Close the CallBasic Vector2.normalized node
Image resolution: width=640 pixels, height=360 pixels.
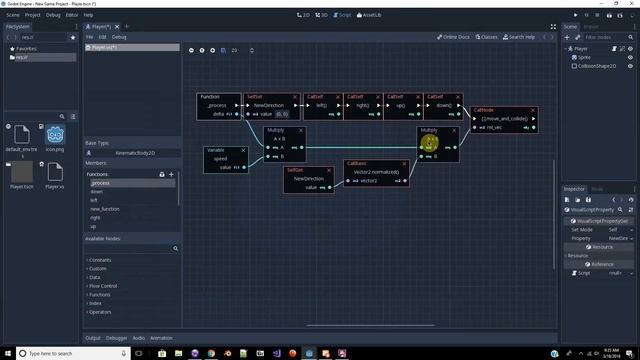(404, 164)
